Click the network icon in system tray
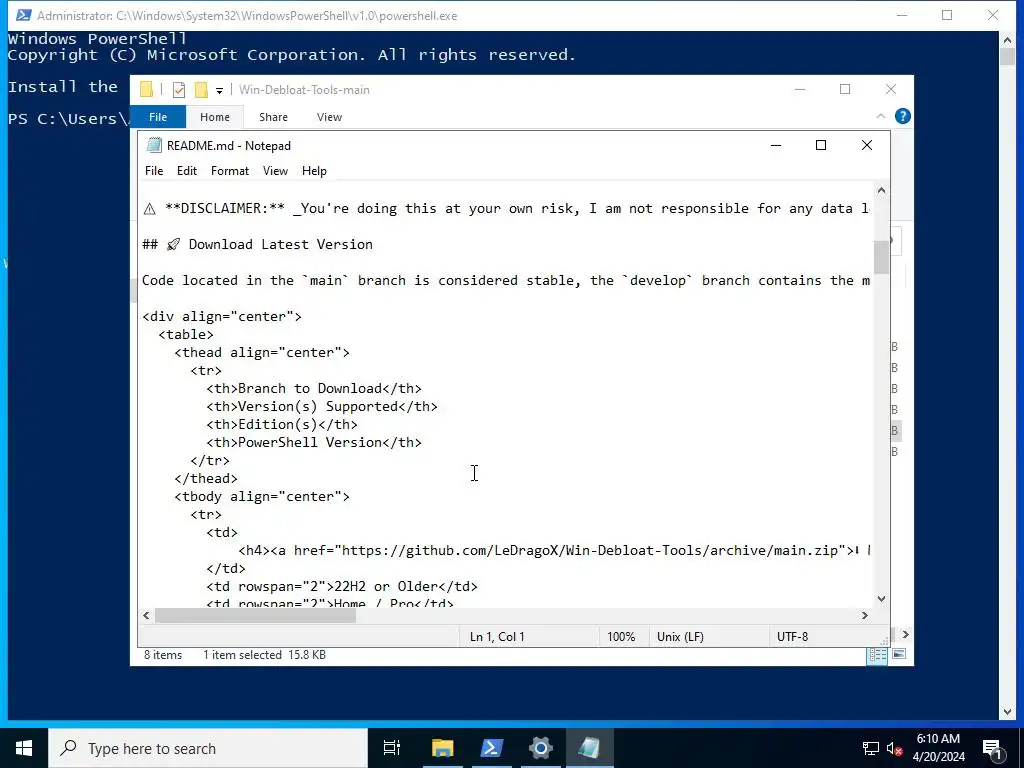 [x=871, y=748]
